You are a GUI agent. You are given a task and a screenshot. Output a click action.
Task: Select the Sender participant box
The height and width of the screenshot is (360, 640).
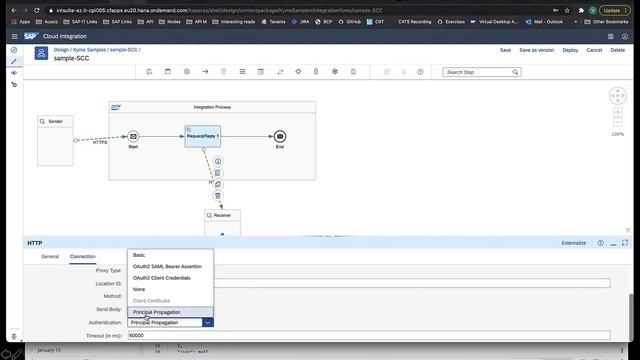click(55, 140)
